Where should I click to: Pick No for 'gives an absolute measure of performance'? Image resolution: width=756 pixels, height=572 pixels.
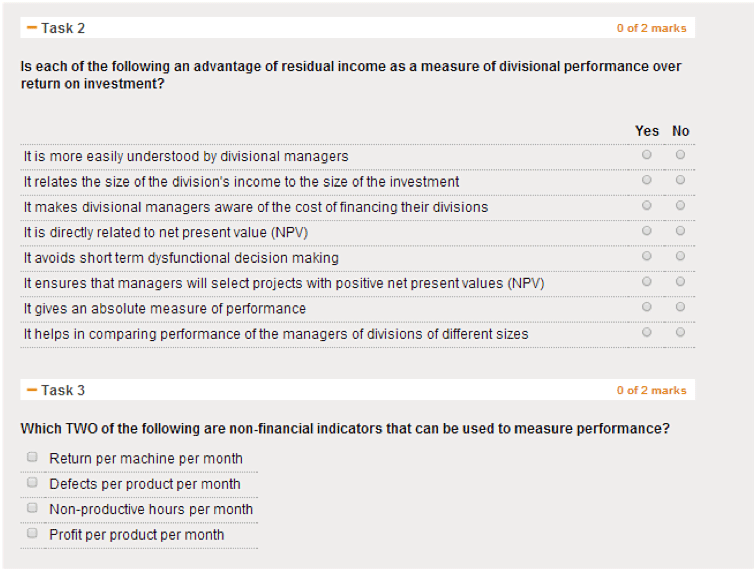(x=681, y=307)
